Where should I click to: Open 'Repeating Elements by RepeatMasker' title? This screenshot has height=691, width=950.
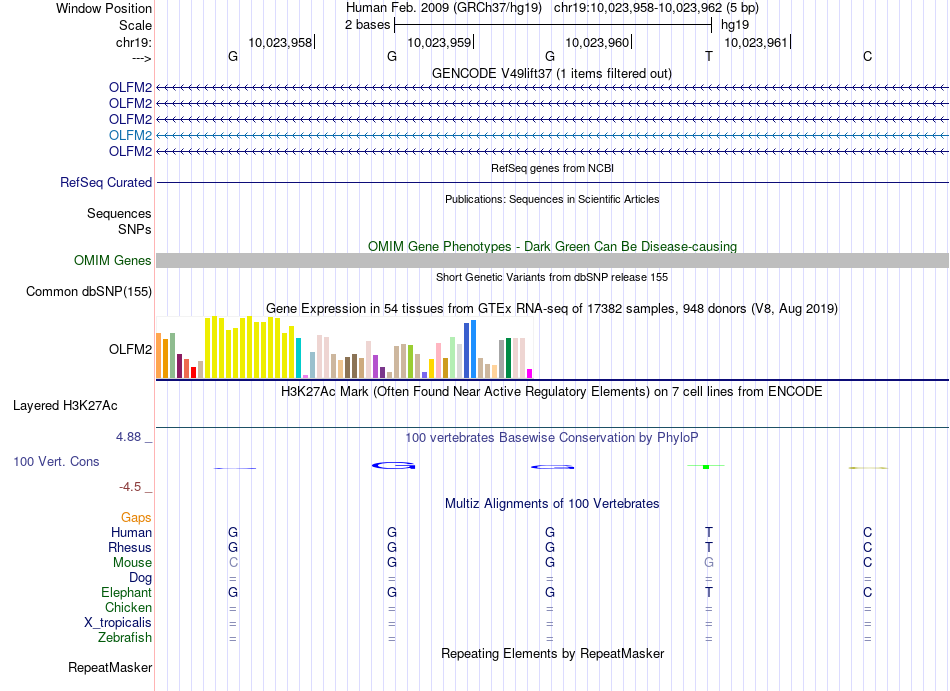pos(552,653)
